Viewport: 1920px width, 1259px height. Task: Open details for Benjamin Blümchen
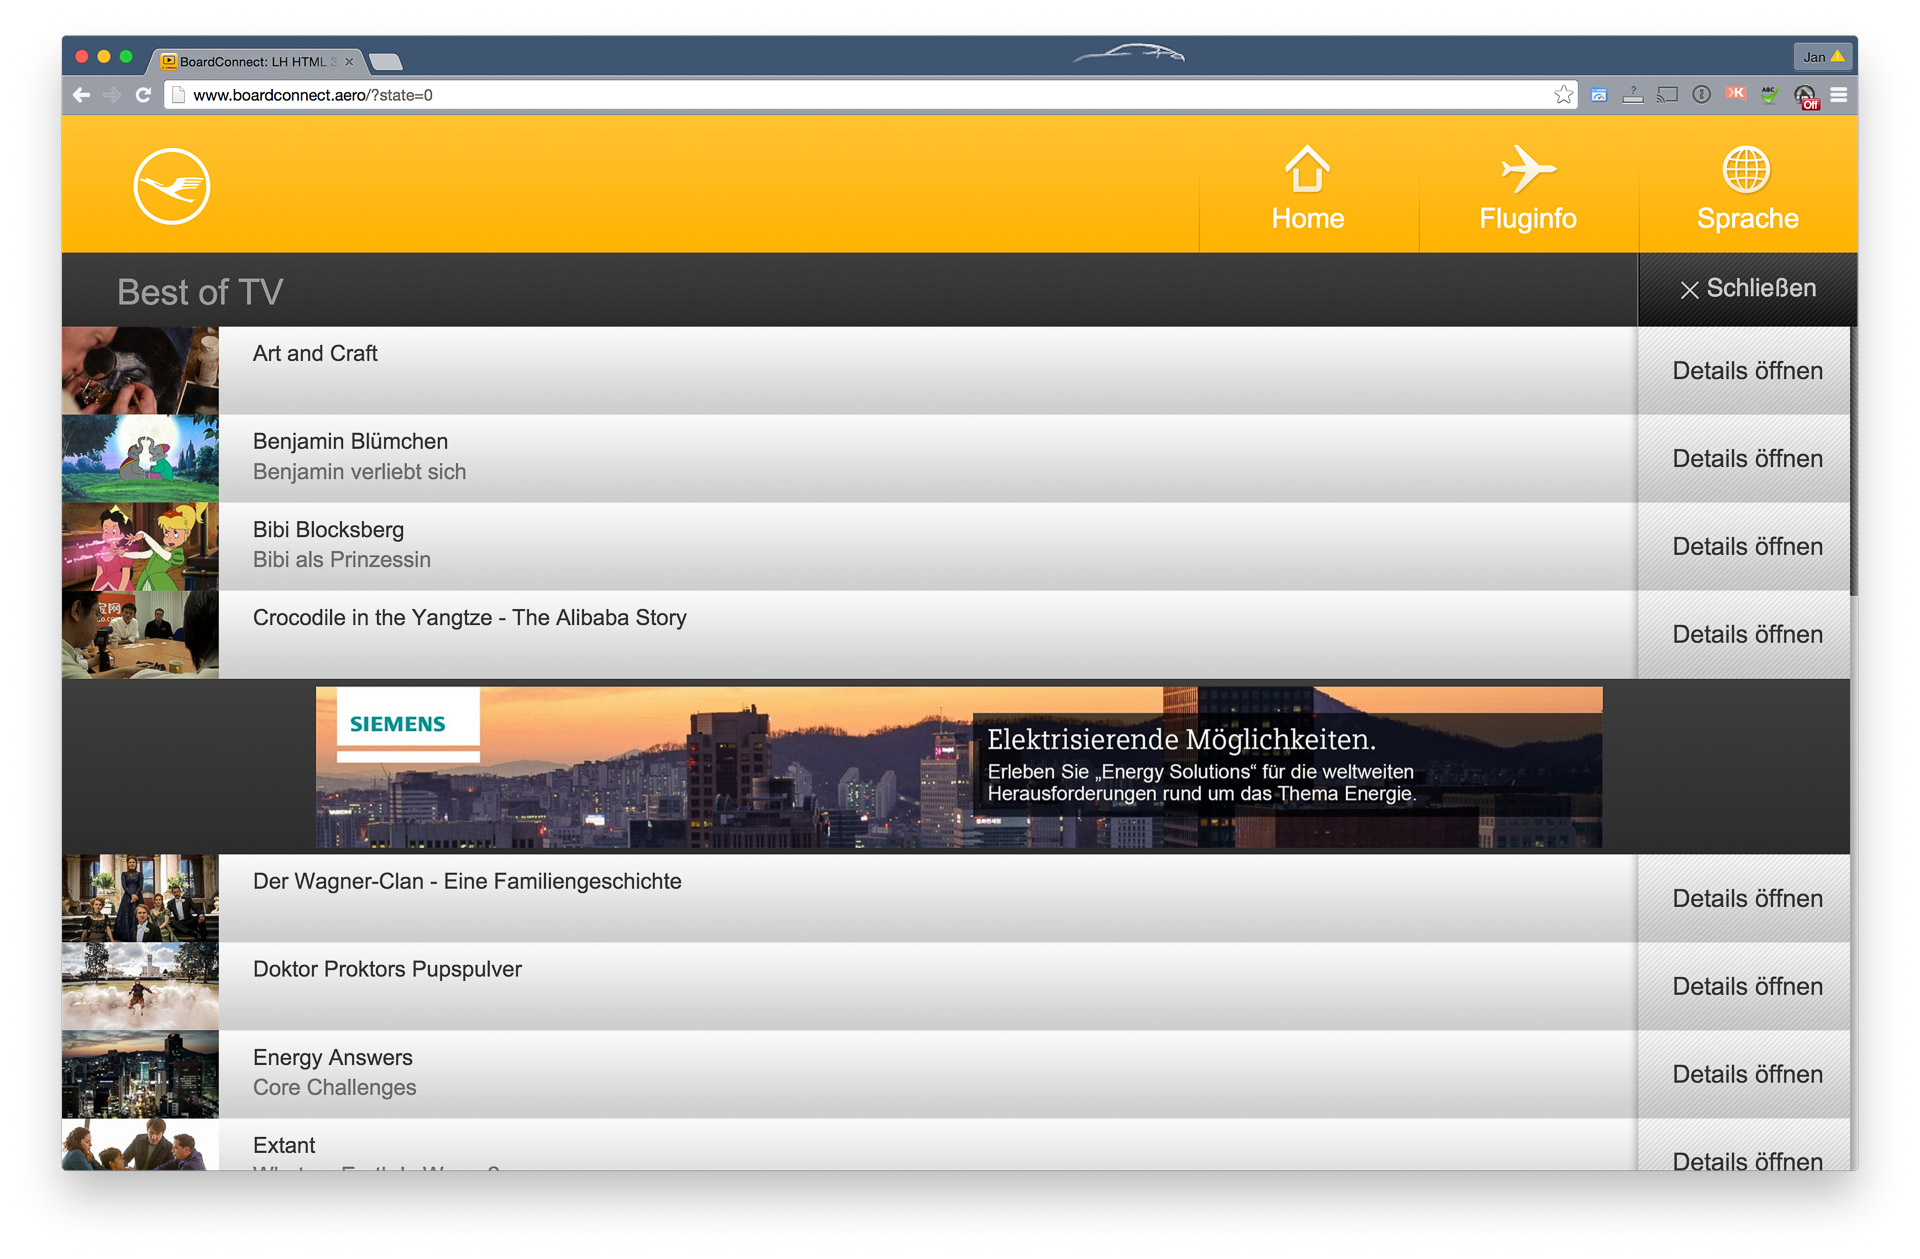click(x=1745, y=459)
